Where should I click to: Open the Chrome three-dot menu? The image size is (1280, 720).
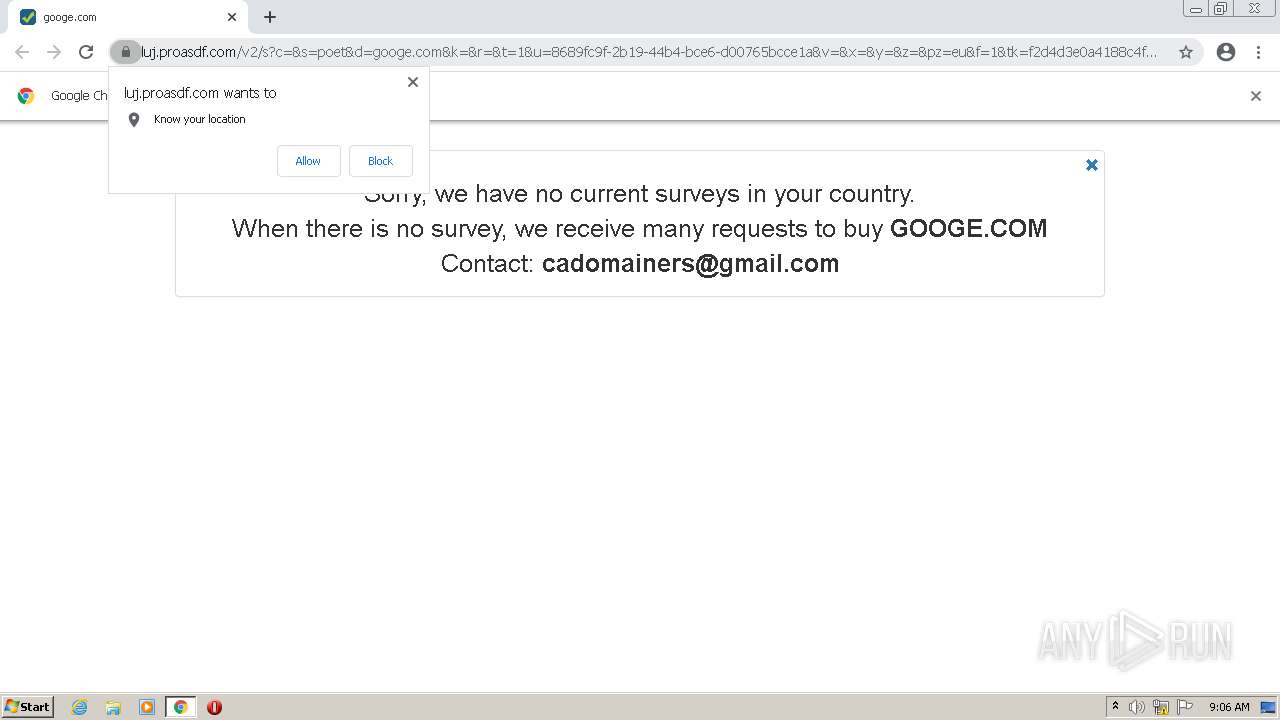[1258, 52]
